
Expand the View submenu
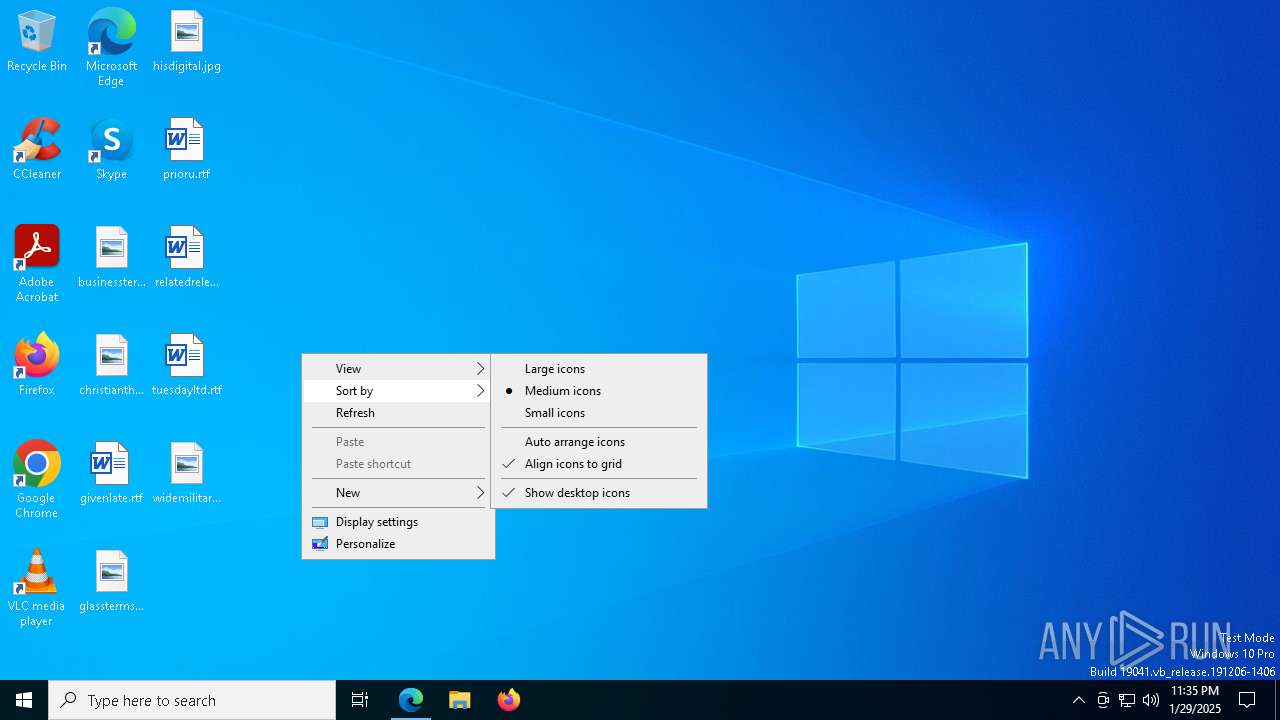398,369
